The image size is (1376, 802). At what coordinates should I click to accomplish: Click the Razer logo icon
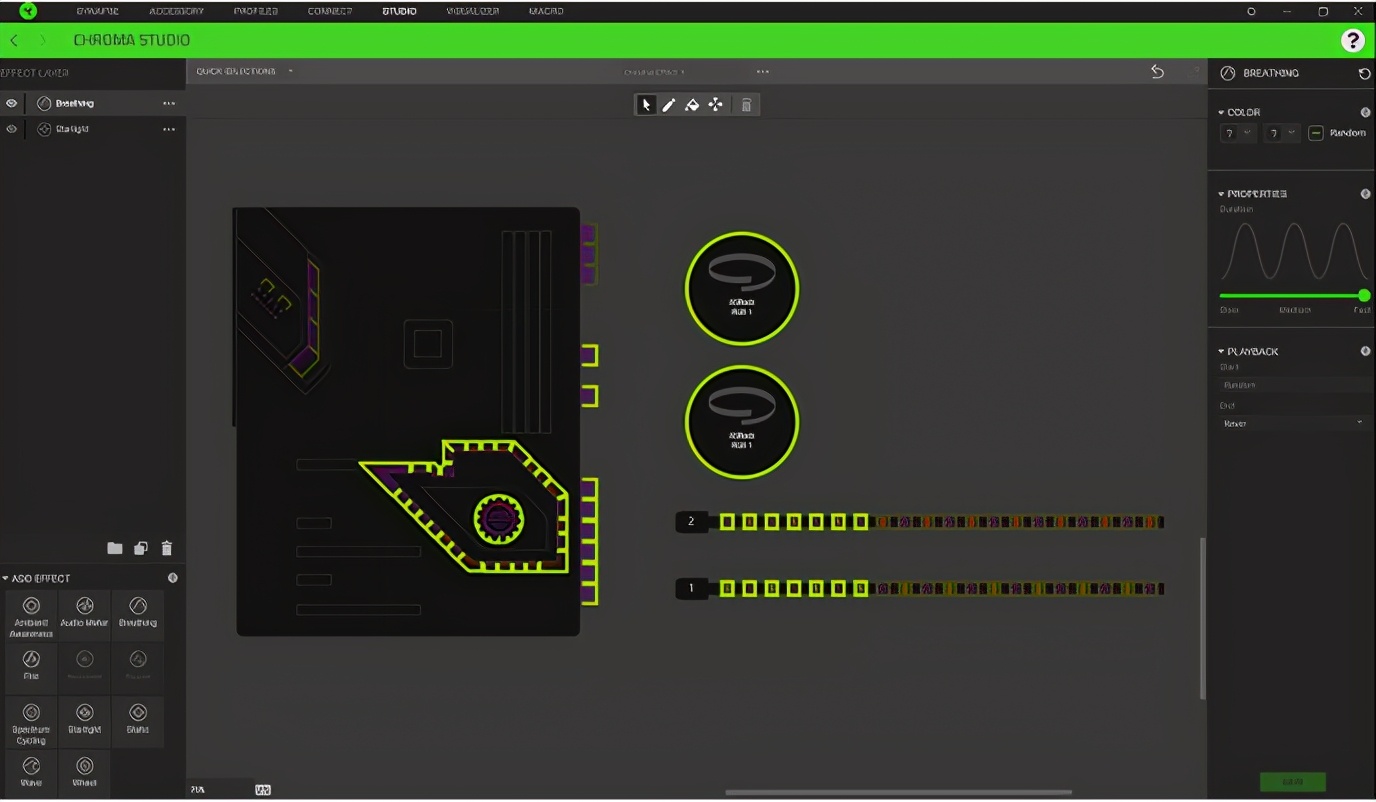tap(28, 11)
